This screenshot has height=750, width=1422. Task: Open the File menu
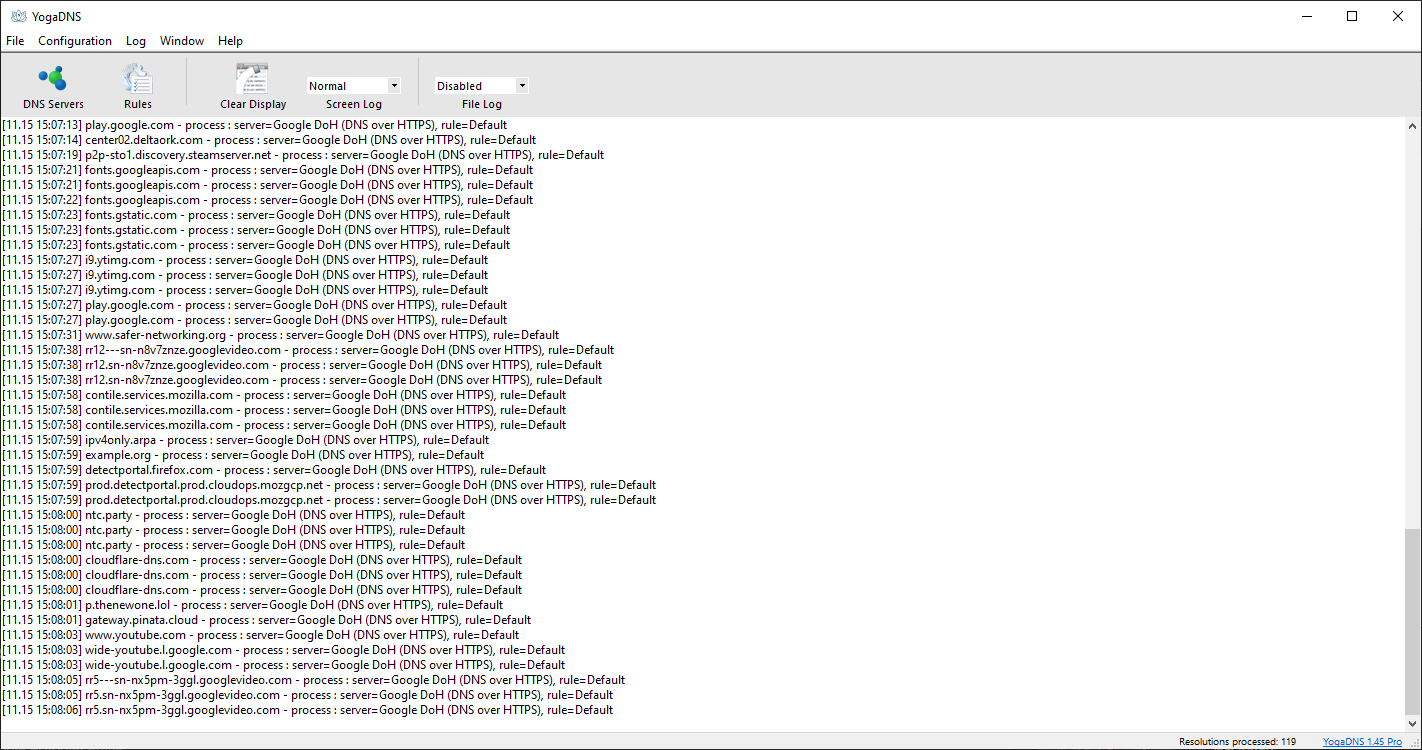click(15, 41)
